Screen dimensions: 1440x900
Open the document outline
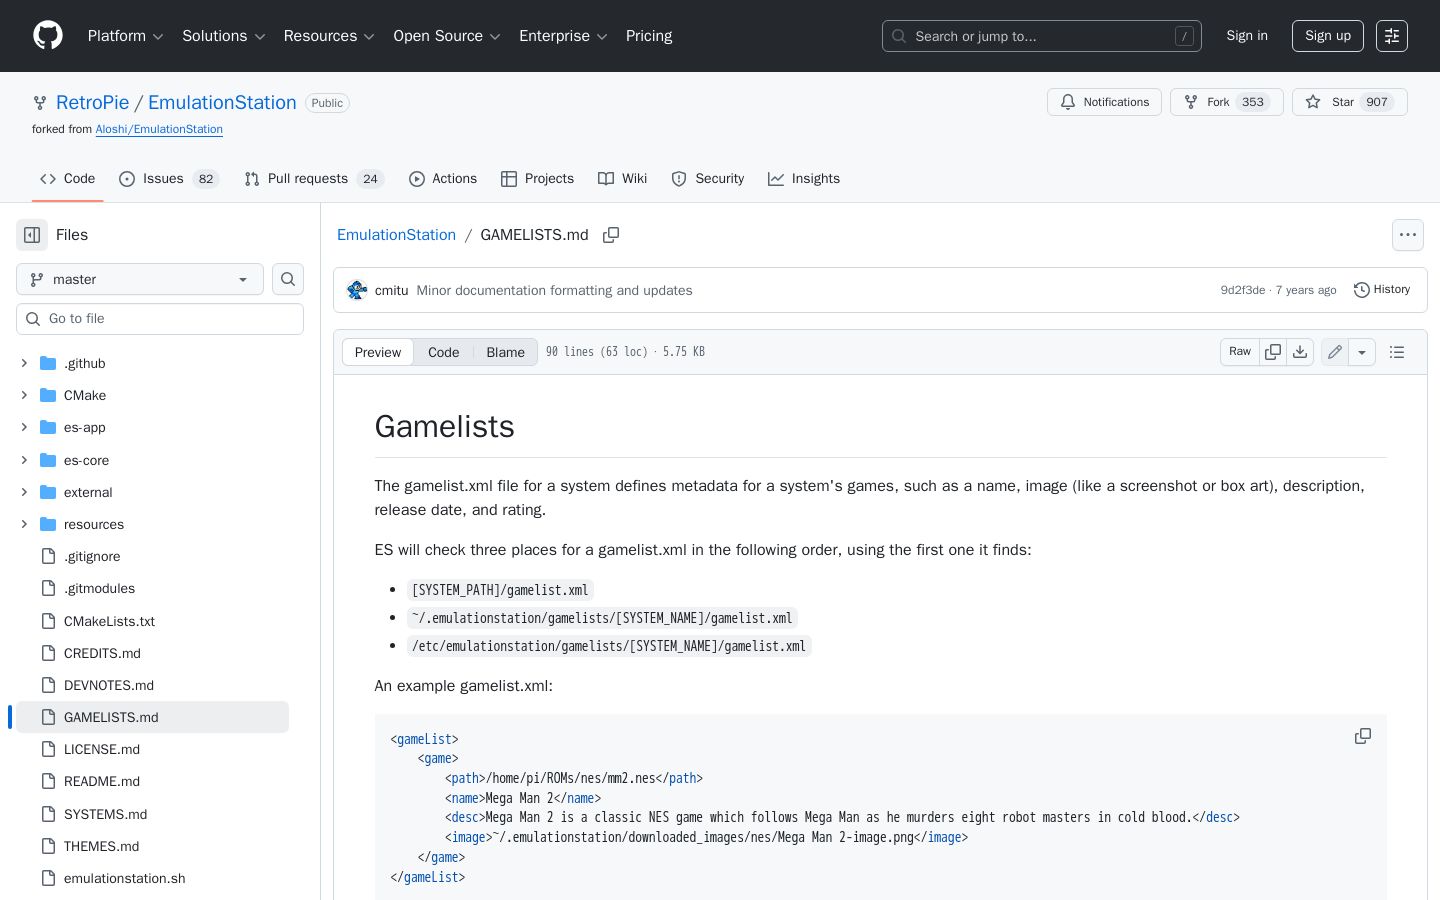[1397, 352]
